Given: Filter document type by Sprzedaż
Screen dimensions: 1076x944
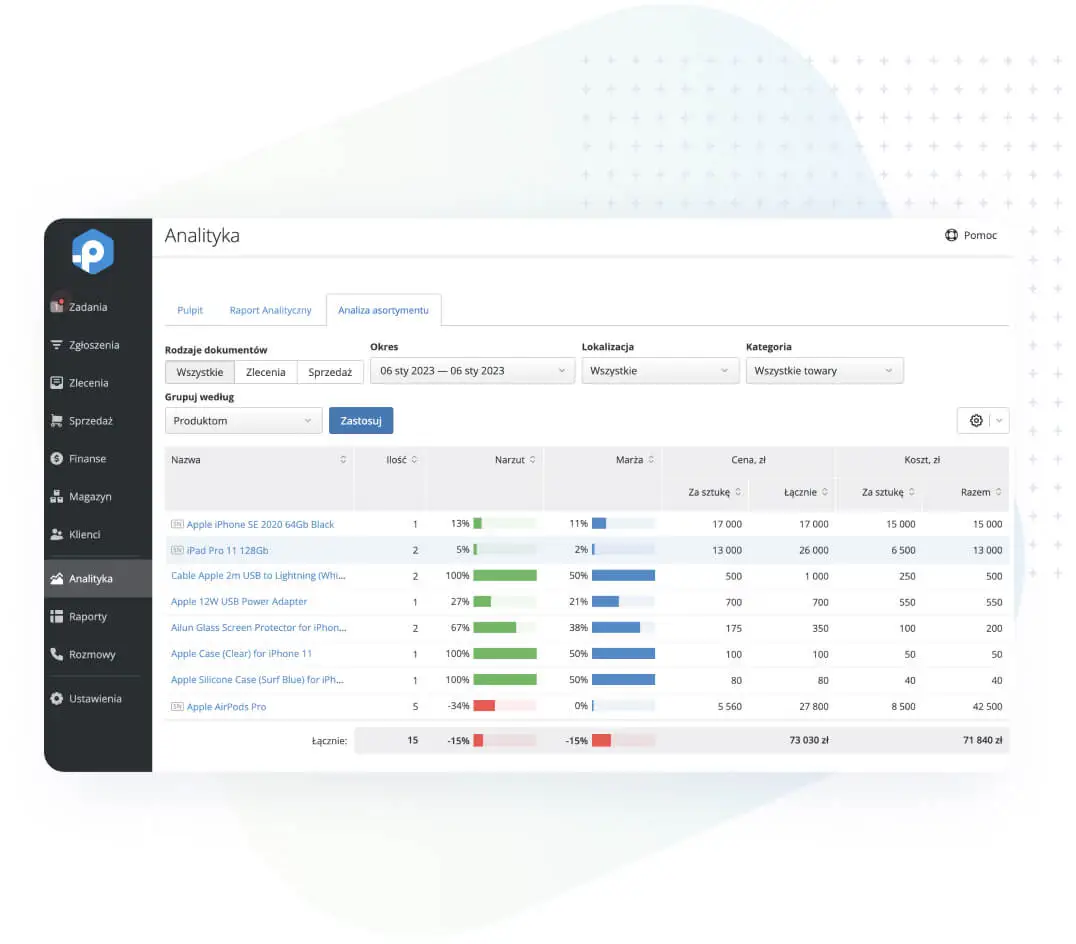Looking at the screenshot, I should pos(330,372).
